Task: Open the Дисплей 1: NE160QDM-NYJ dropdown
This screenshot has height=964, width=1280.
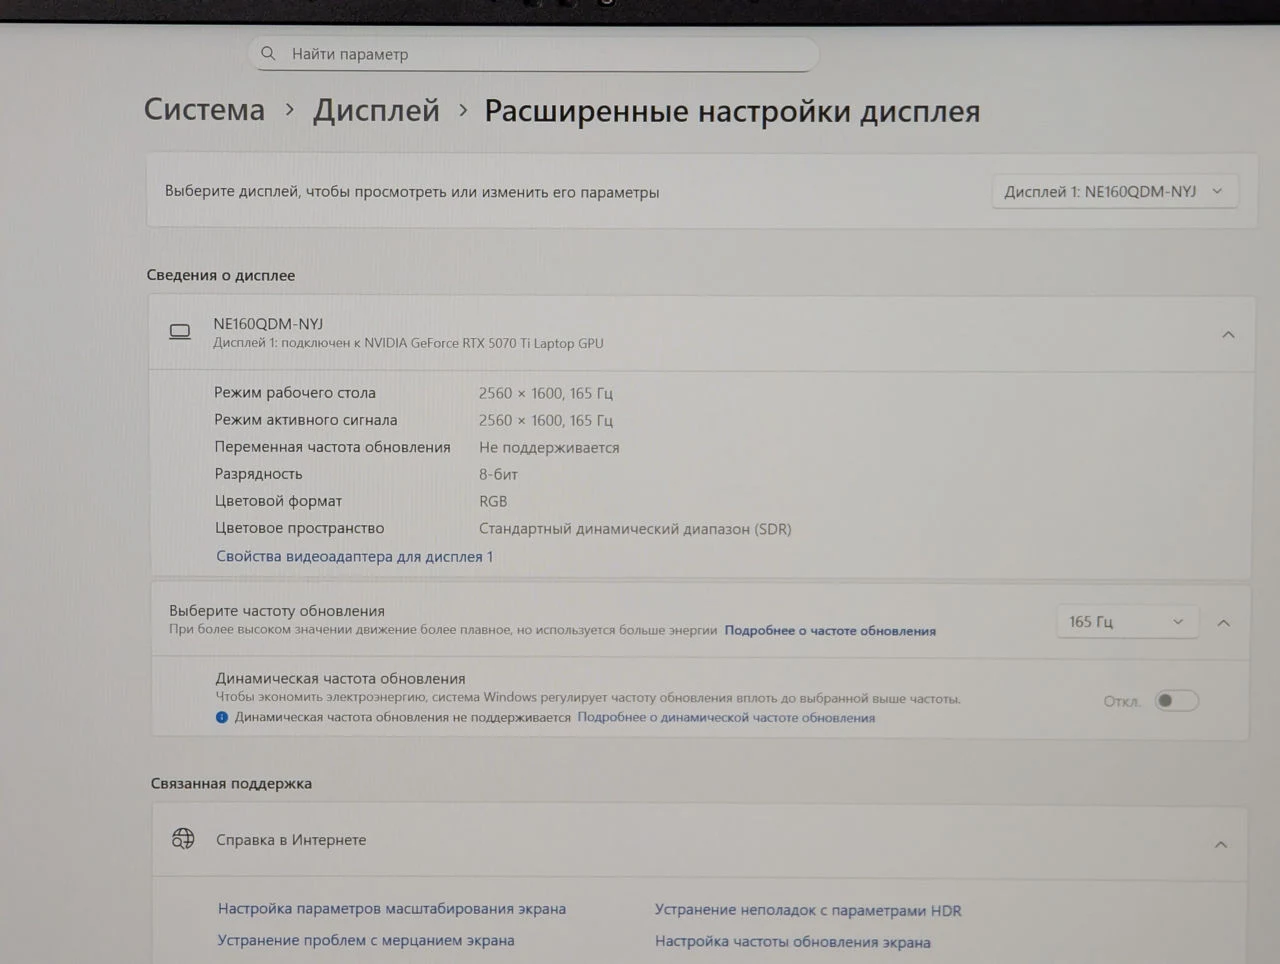Action: 1114,191
